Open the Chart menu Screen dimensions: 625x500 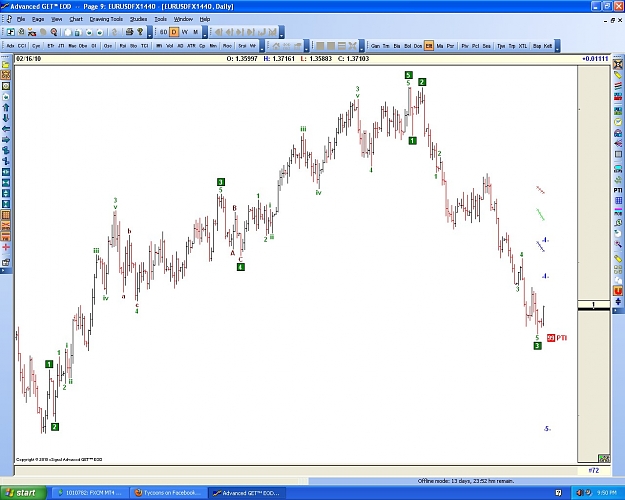point(76,19)
